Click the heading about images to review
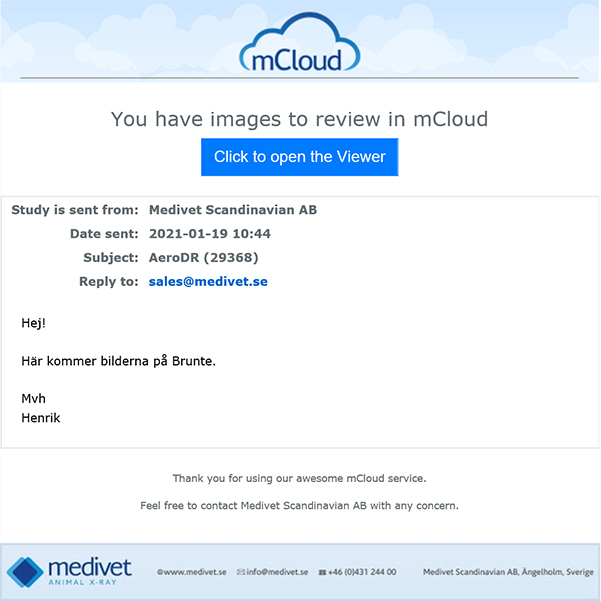 [299, 119]
